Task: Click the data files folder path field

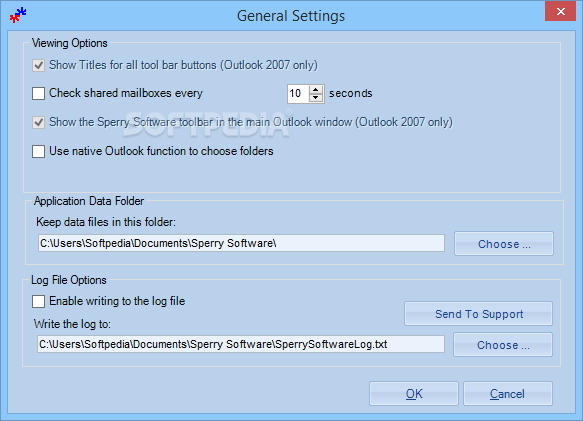Action: click(x=241, y=243)
